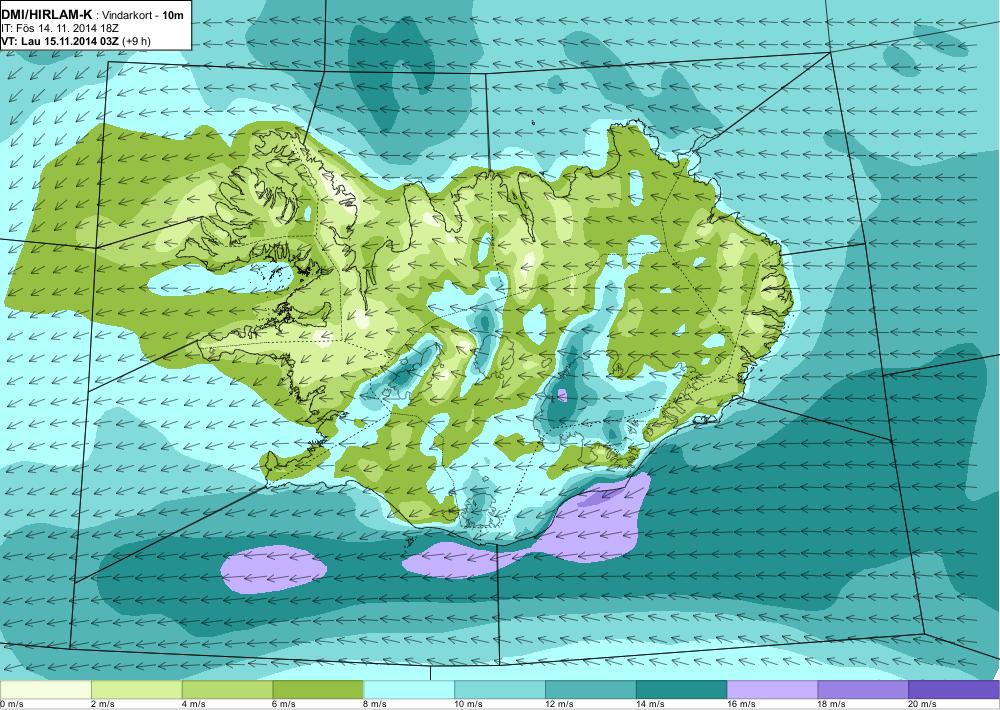Click the legend swatch between 18 and 20 m/s
The height and width of the screenshot is (710, 1000).
tap(863, 690)
